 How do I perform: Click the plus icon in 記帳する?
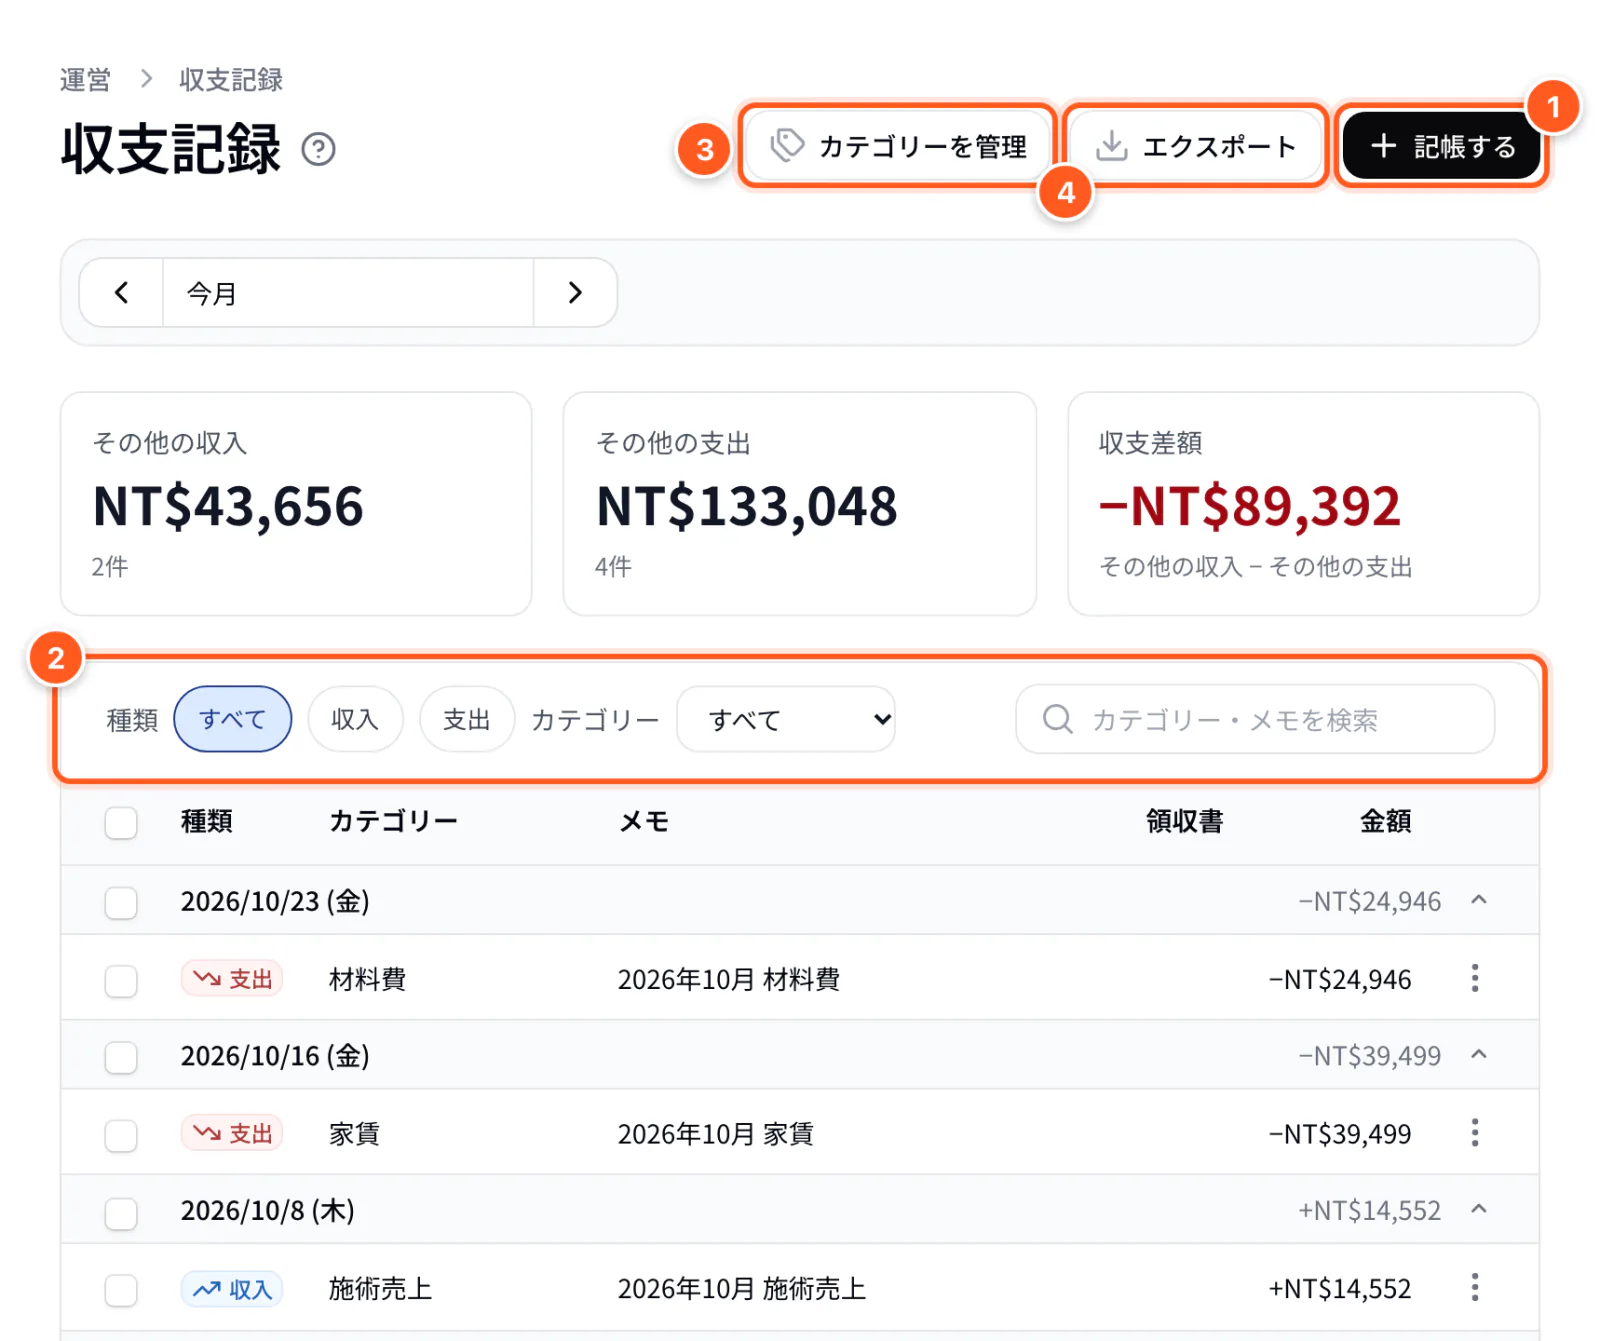click(x=1383, y=146)
